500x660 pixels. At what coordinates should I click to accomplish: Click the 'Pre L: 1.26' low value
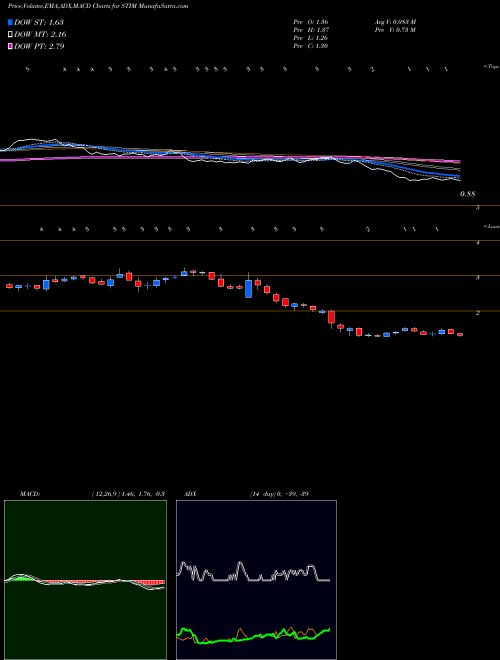(311, 38)
